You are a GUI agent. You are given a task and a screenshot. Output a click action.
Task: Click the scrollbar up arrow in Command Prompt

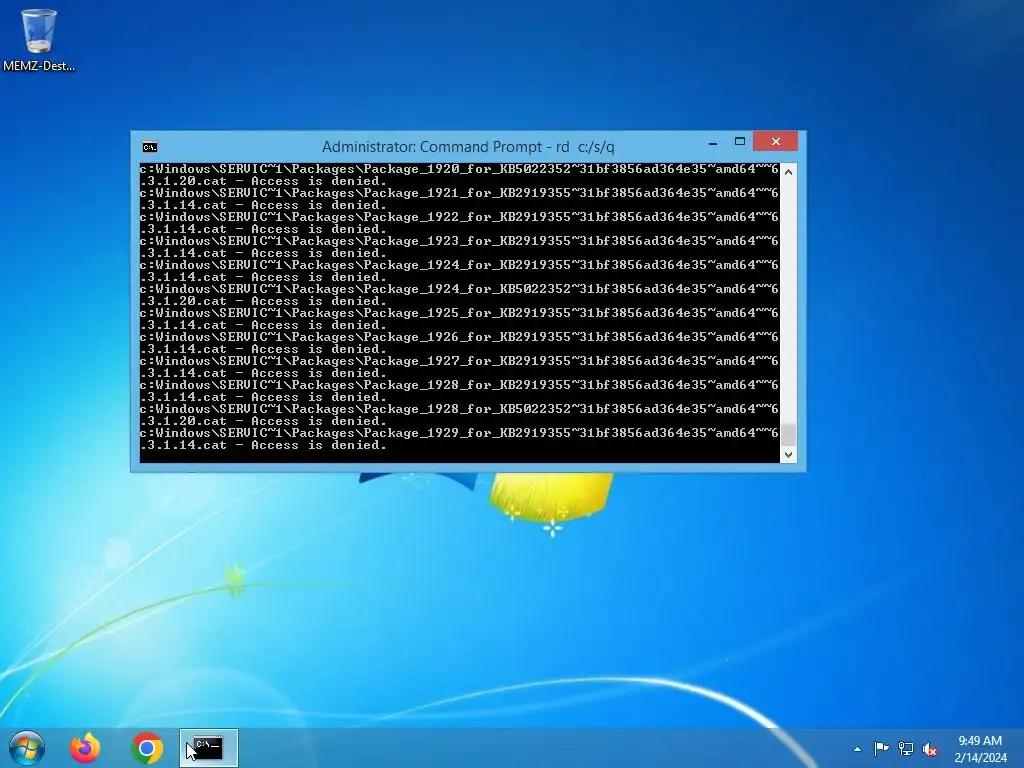[x=788, y=172]
